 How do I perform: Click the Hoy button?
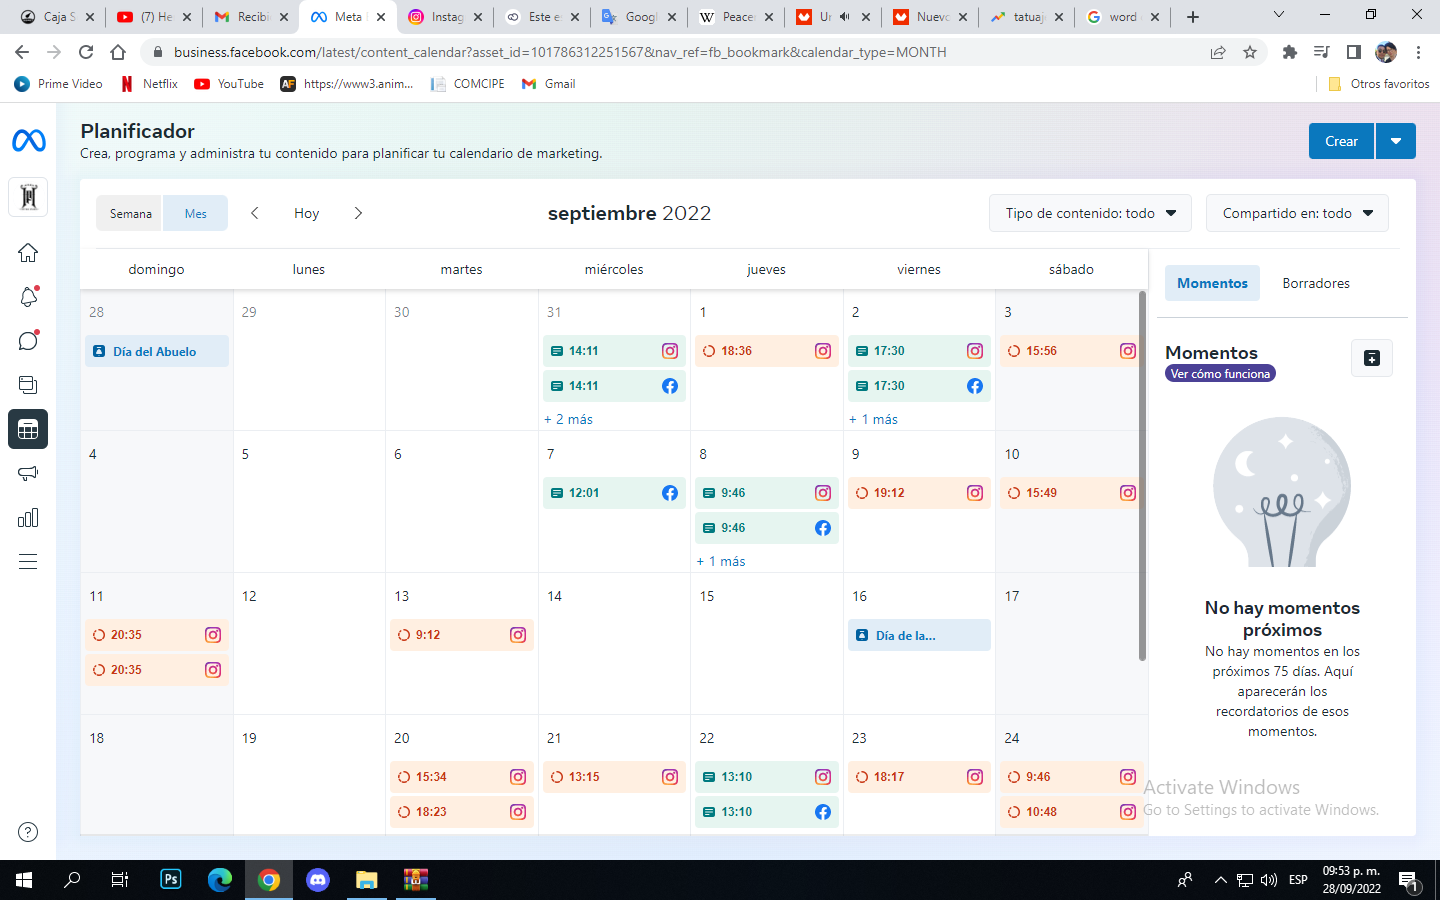pyautogui.click(x=306, y=213)
